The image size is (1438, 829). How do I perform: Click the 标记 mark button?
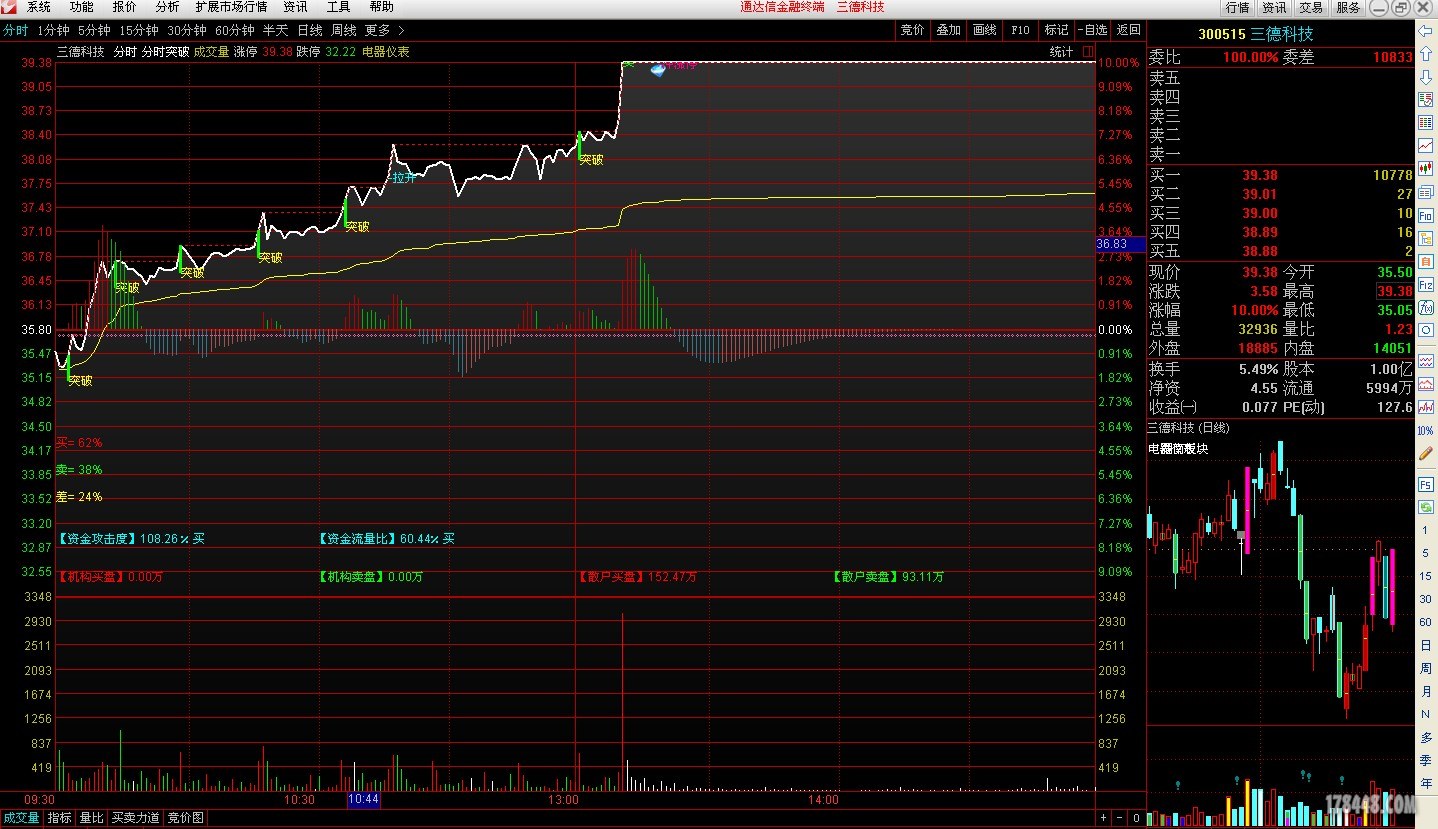tap(1056, 30)
